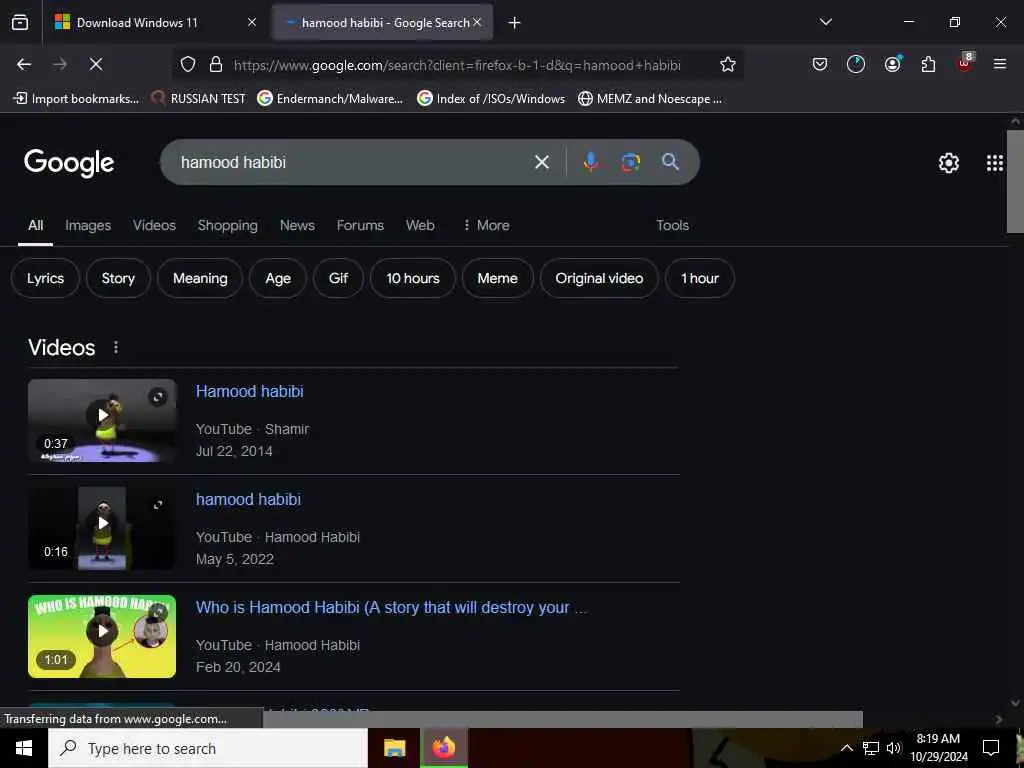The height and width of the screenshot is (768, 1024).
Task: Open Hamood habibi video by Shamir
Action: (x=249, y=391)
